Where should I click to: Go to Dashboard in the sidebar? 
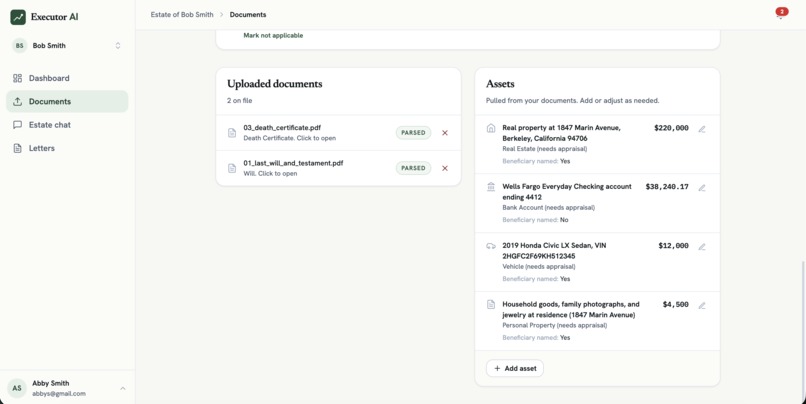67,78
